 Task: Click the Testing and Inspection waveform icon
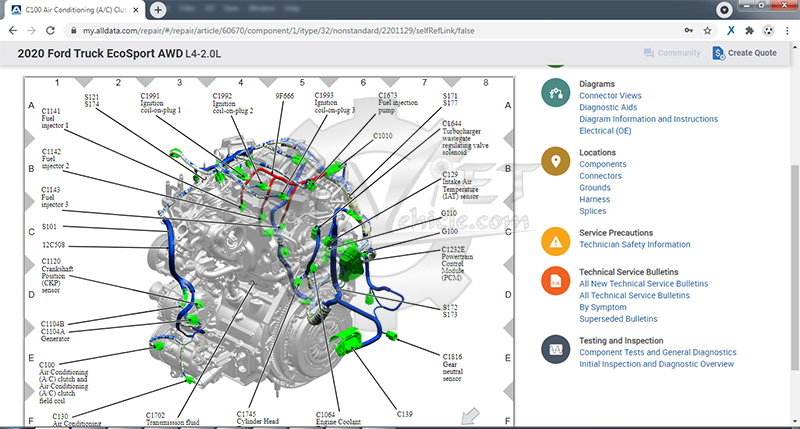coord(556,349)
